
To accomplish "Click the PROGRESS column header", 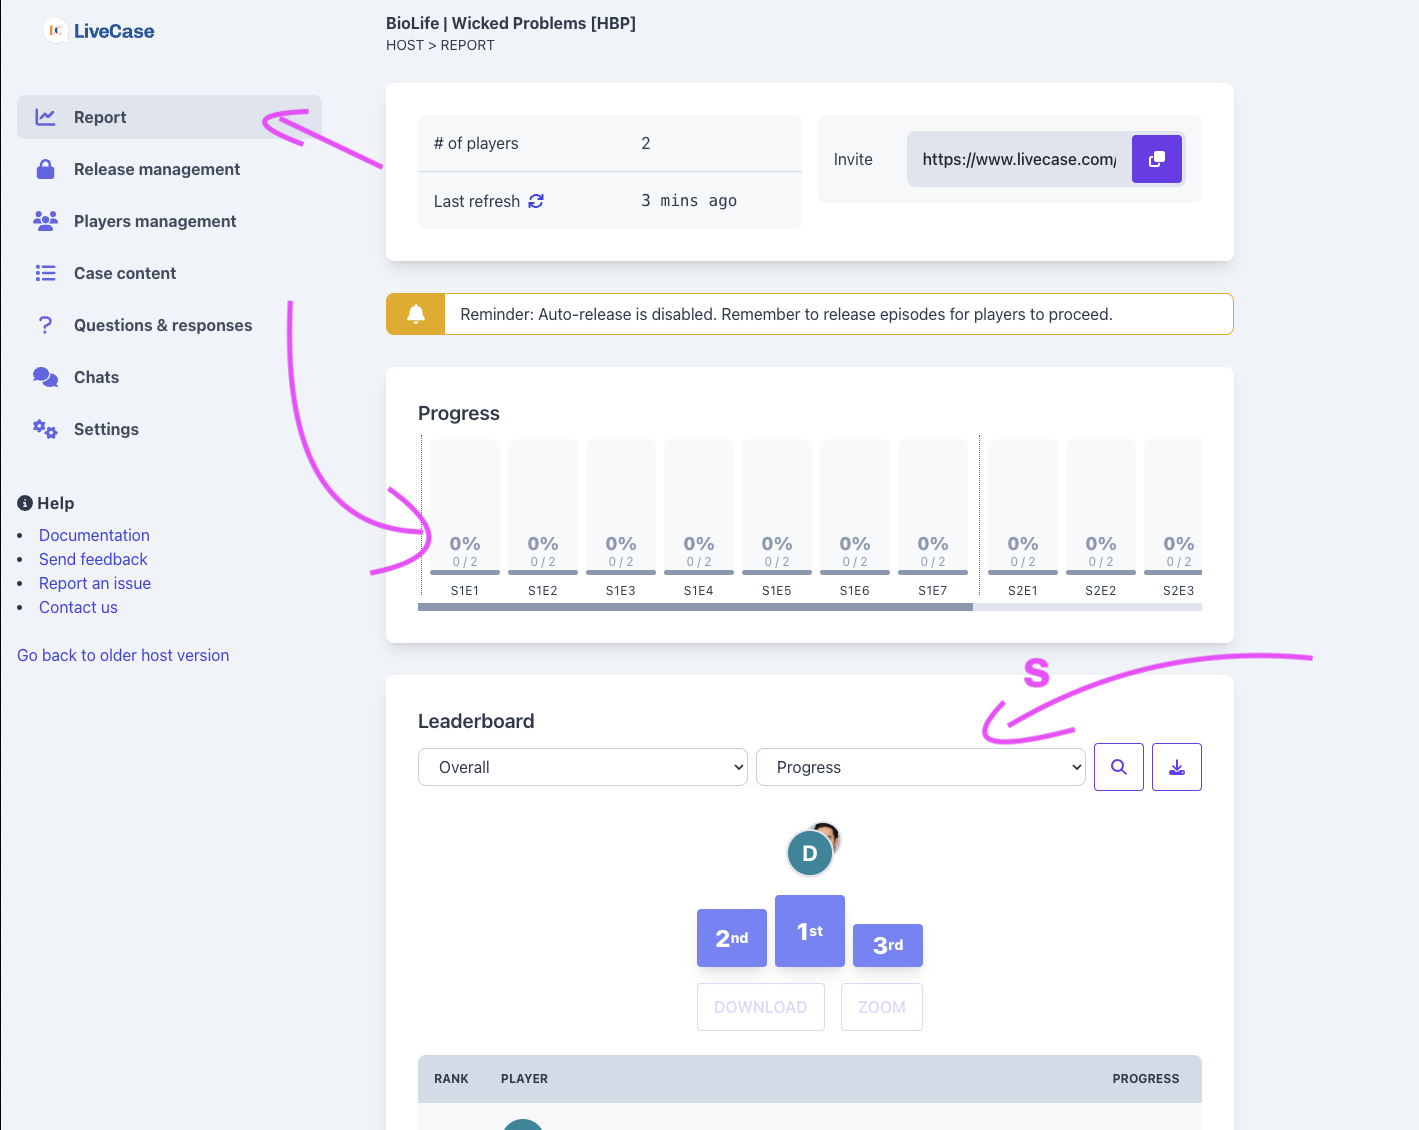I will point(1146,1079).
